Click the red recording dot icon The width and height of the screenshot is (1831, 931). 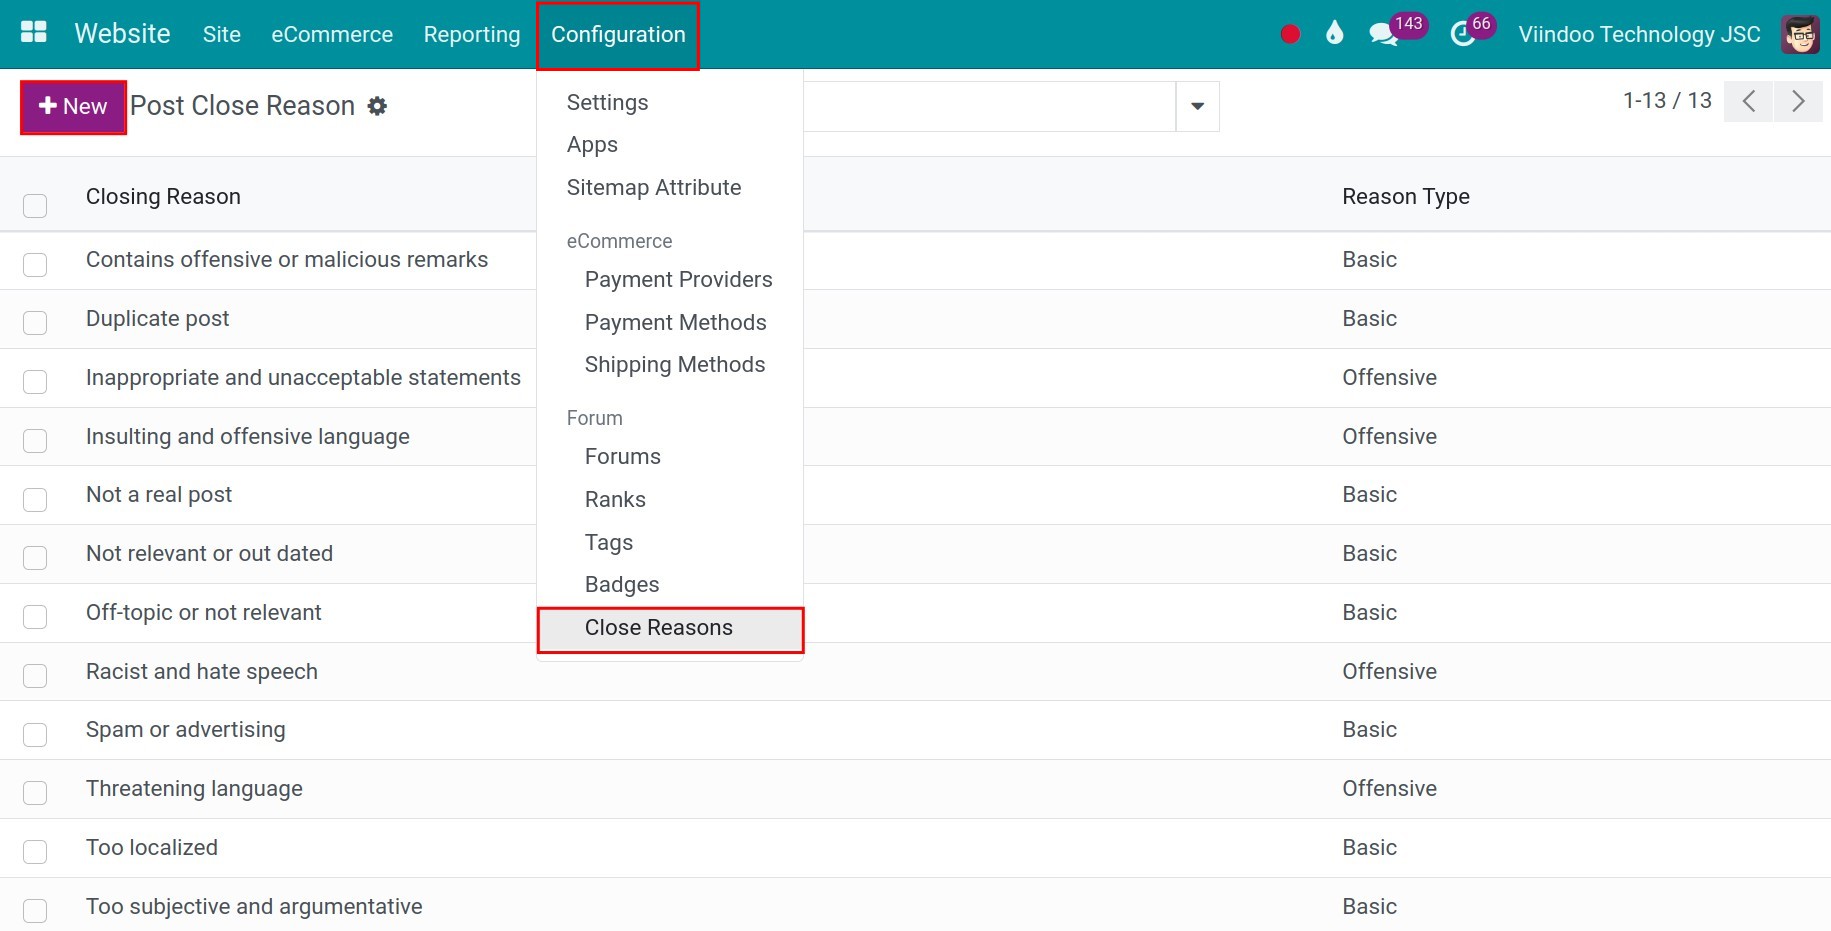[x=1290, y=34]
